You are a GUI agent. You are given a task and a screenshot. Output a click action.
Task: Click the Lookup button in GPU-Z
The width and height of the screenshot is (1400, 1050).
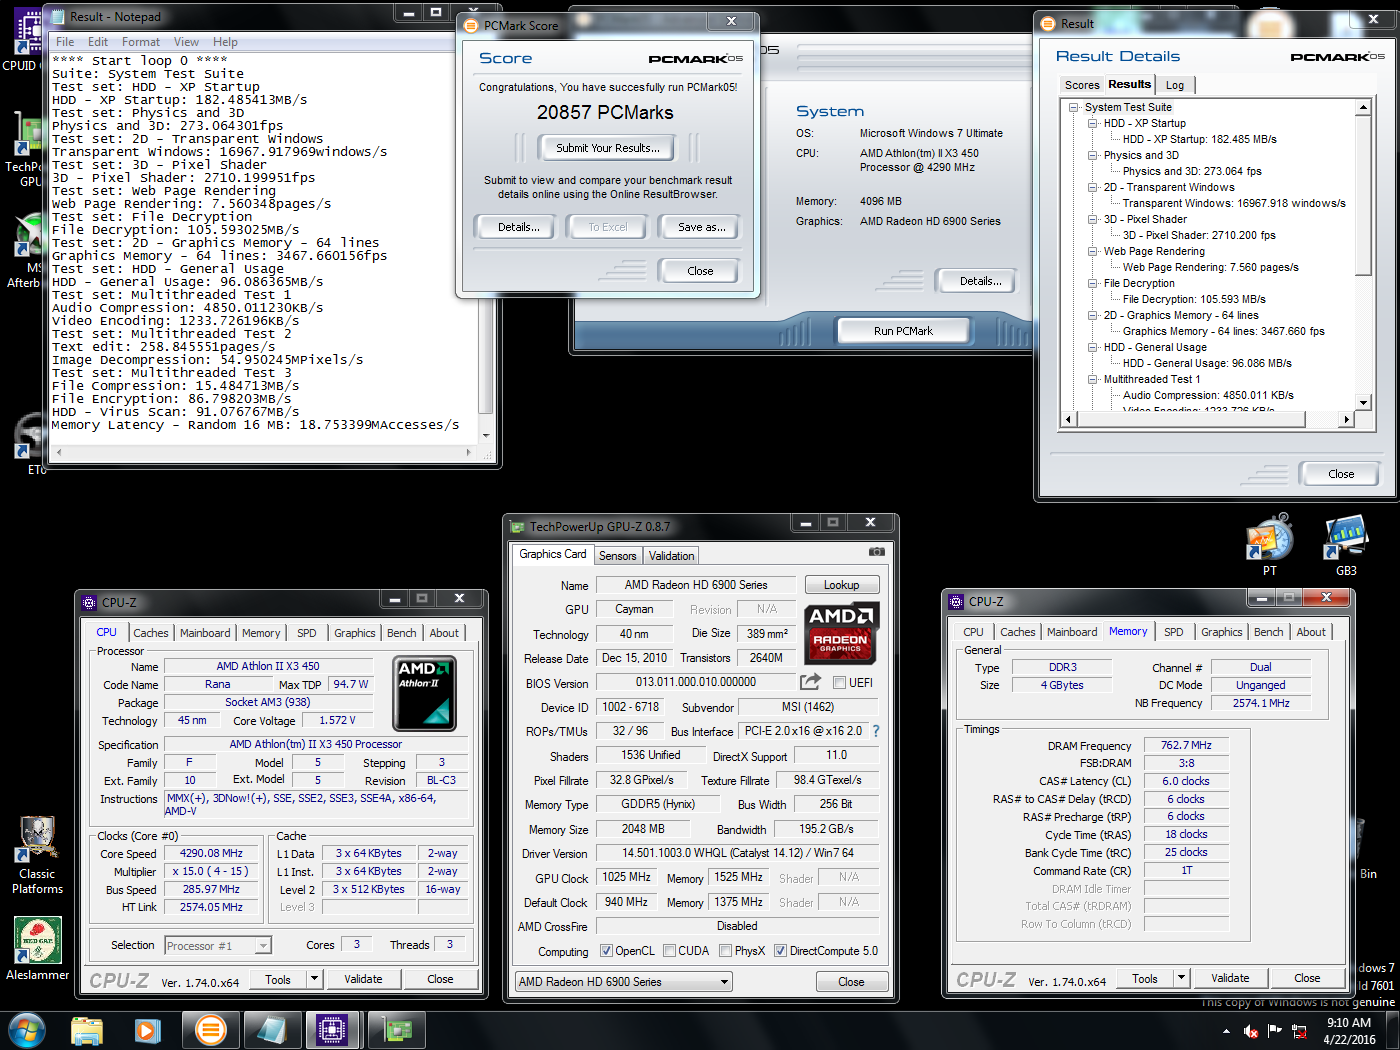click(x=842, y=585)
